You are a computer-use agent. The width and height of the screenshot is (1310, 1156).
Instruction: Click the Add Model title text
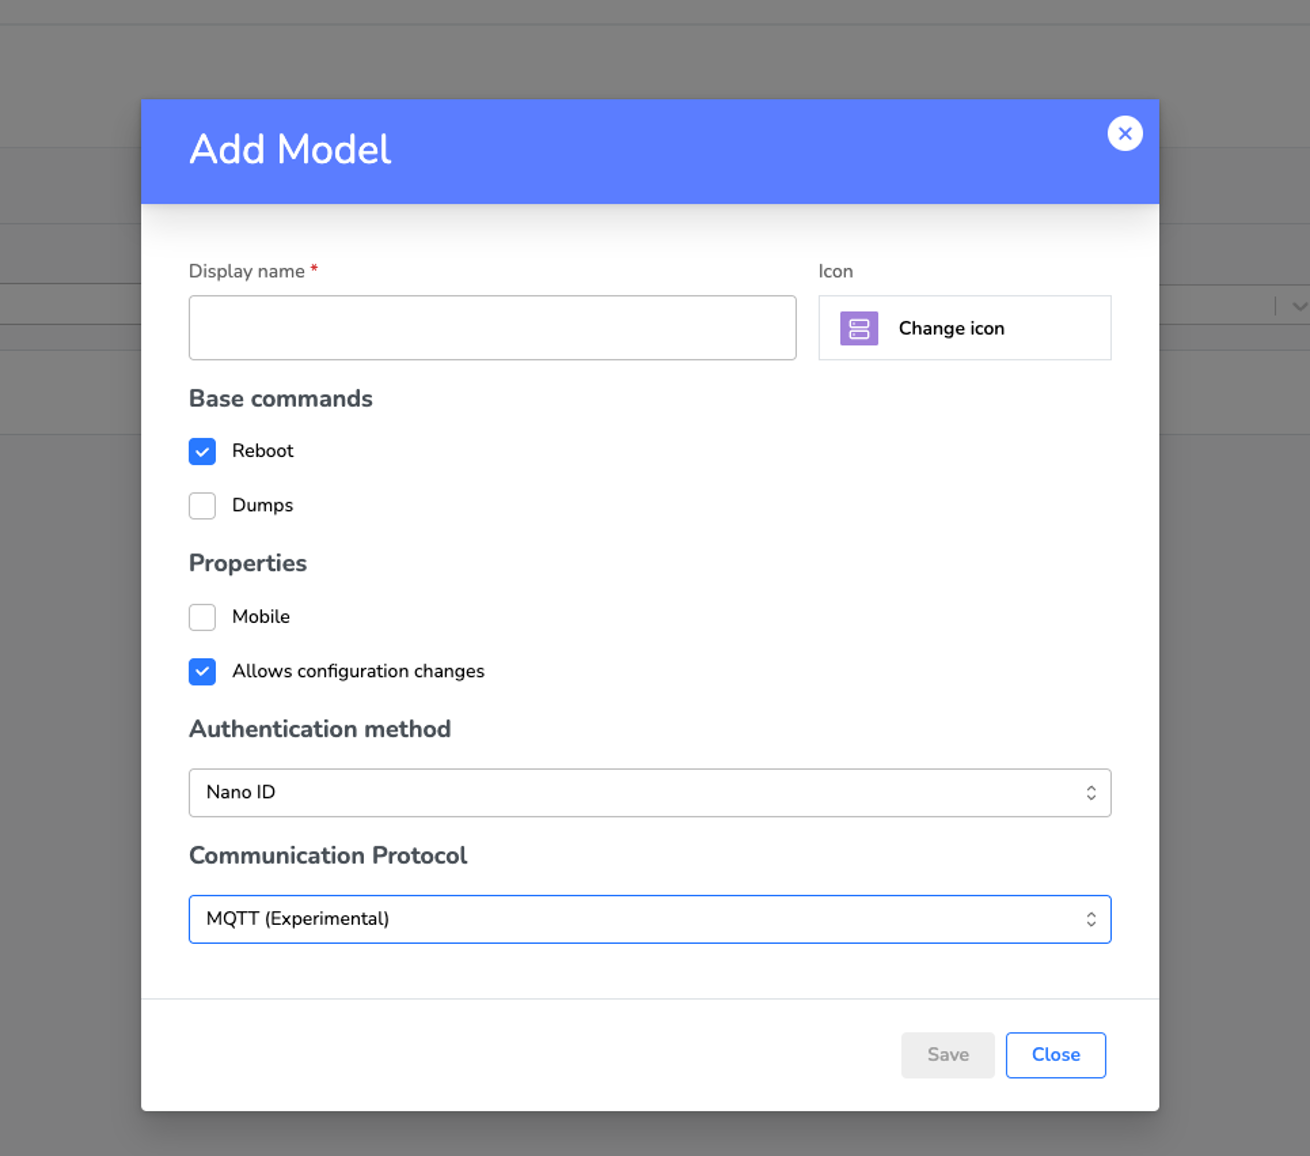pos(290,150)
